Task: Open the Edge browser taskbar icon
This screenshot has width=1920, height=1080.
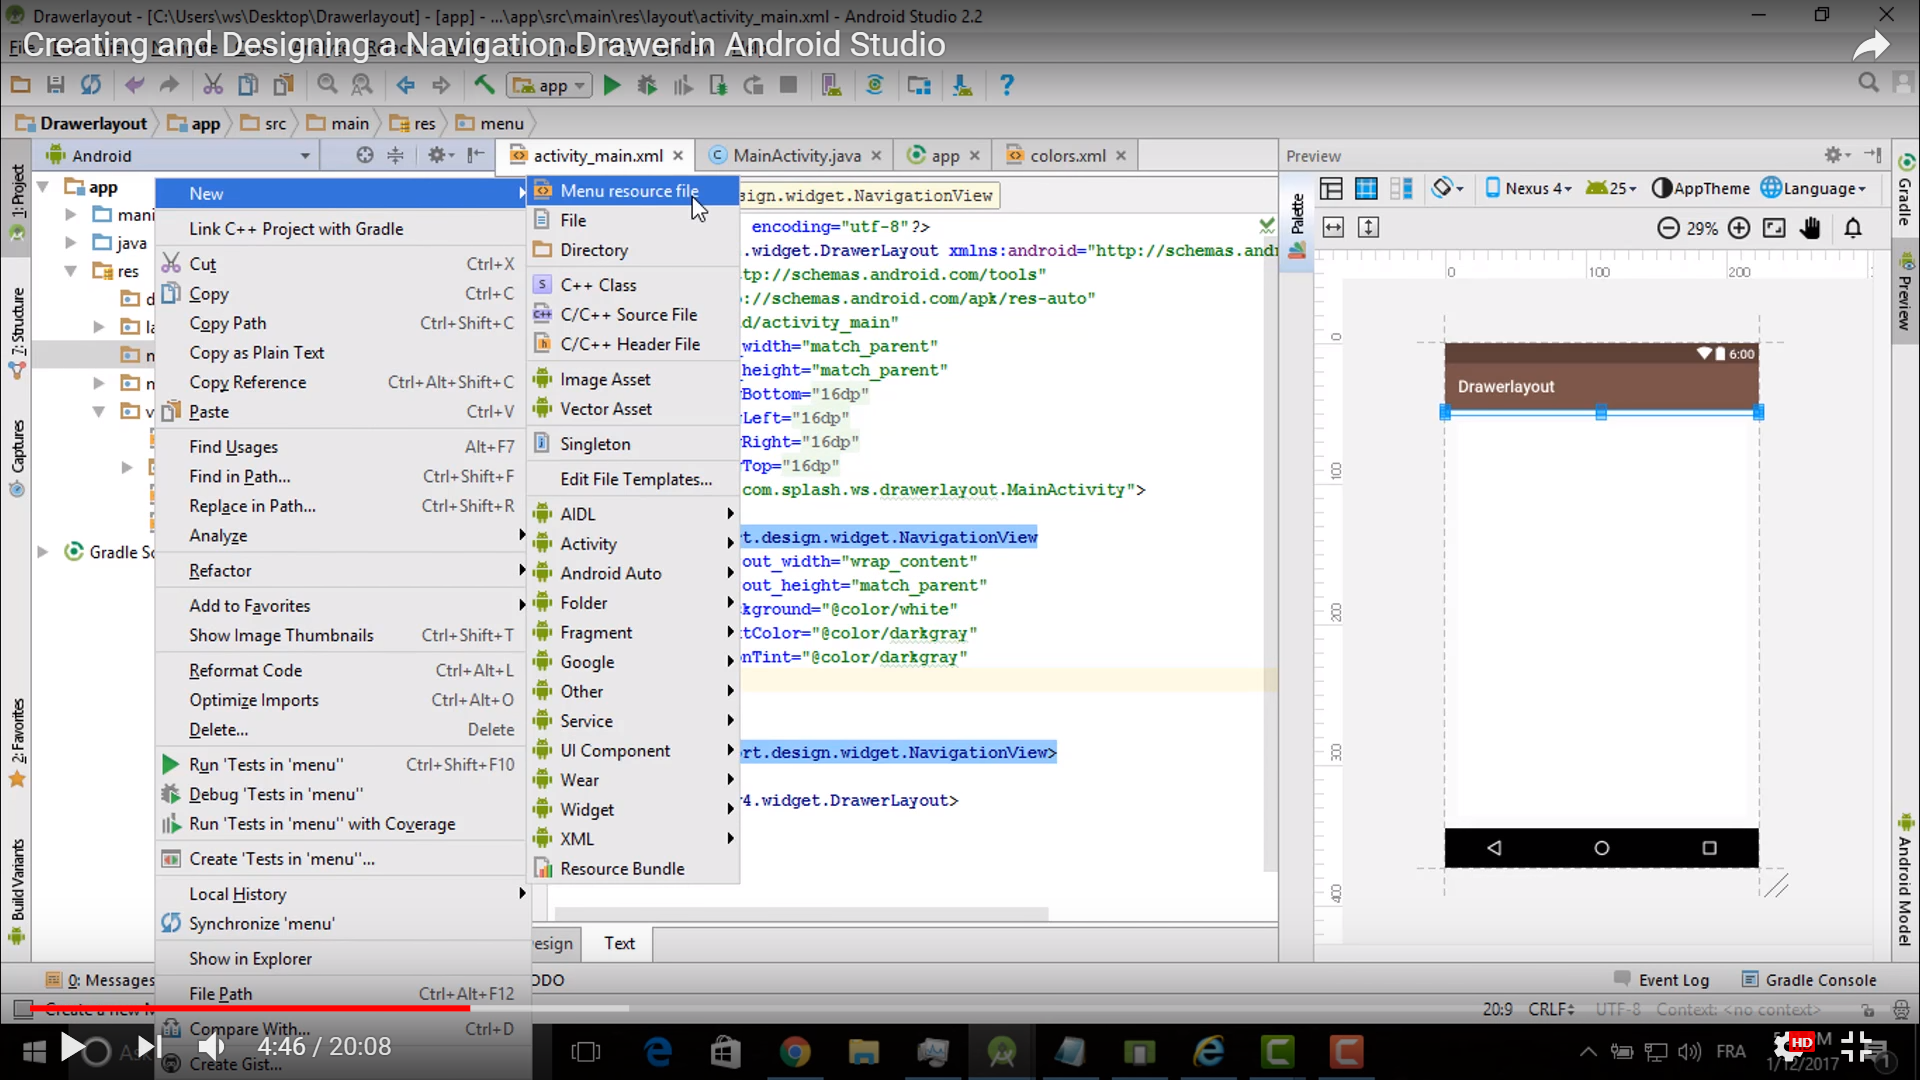Action: (658, 1052)
